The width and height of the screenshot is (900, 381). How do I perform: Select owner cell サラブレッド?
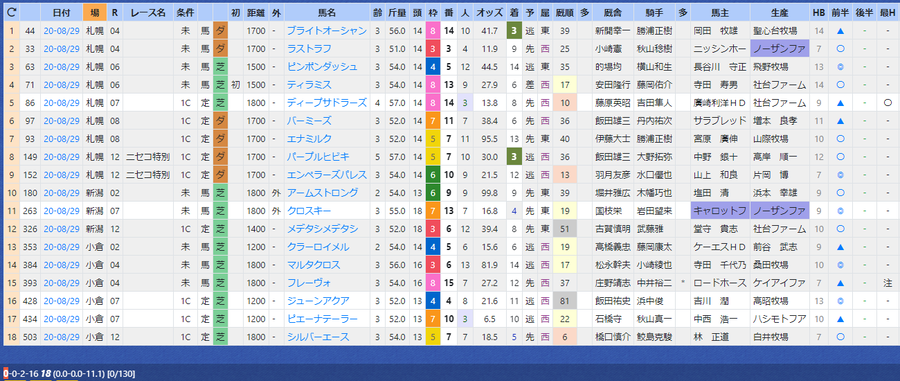(719, 121)
